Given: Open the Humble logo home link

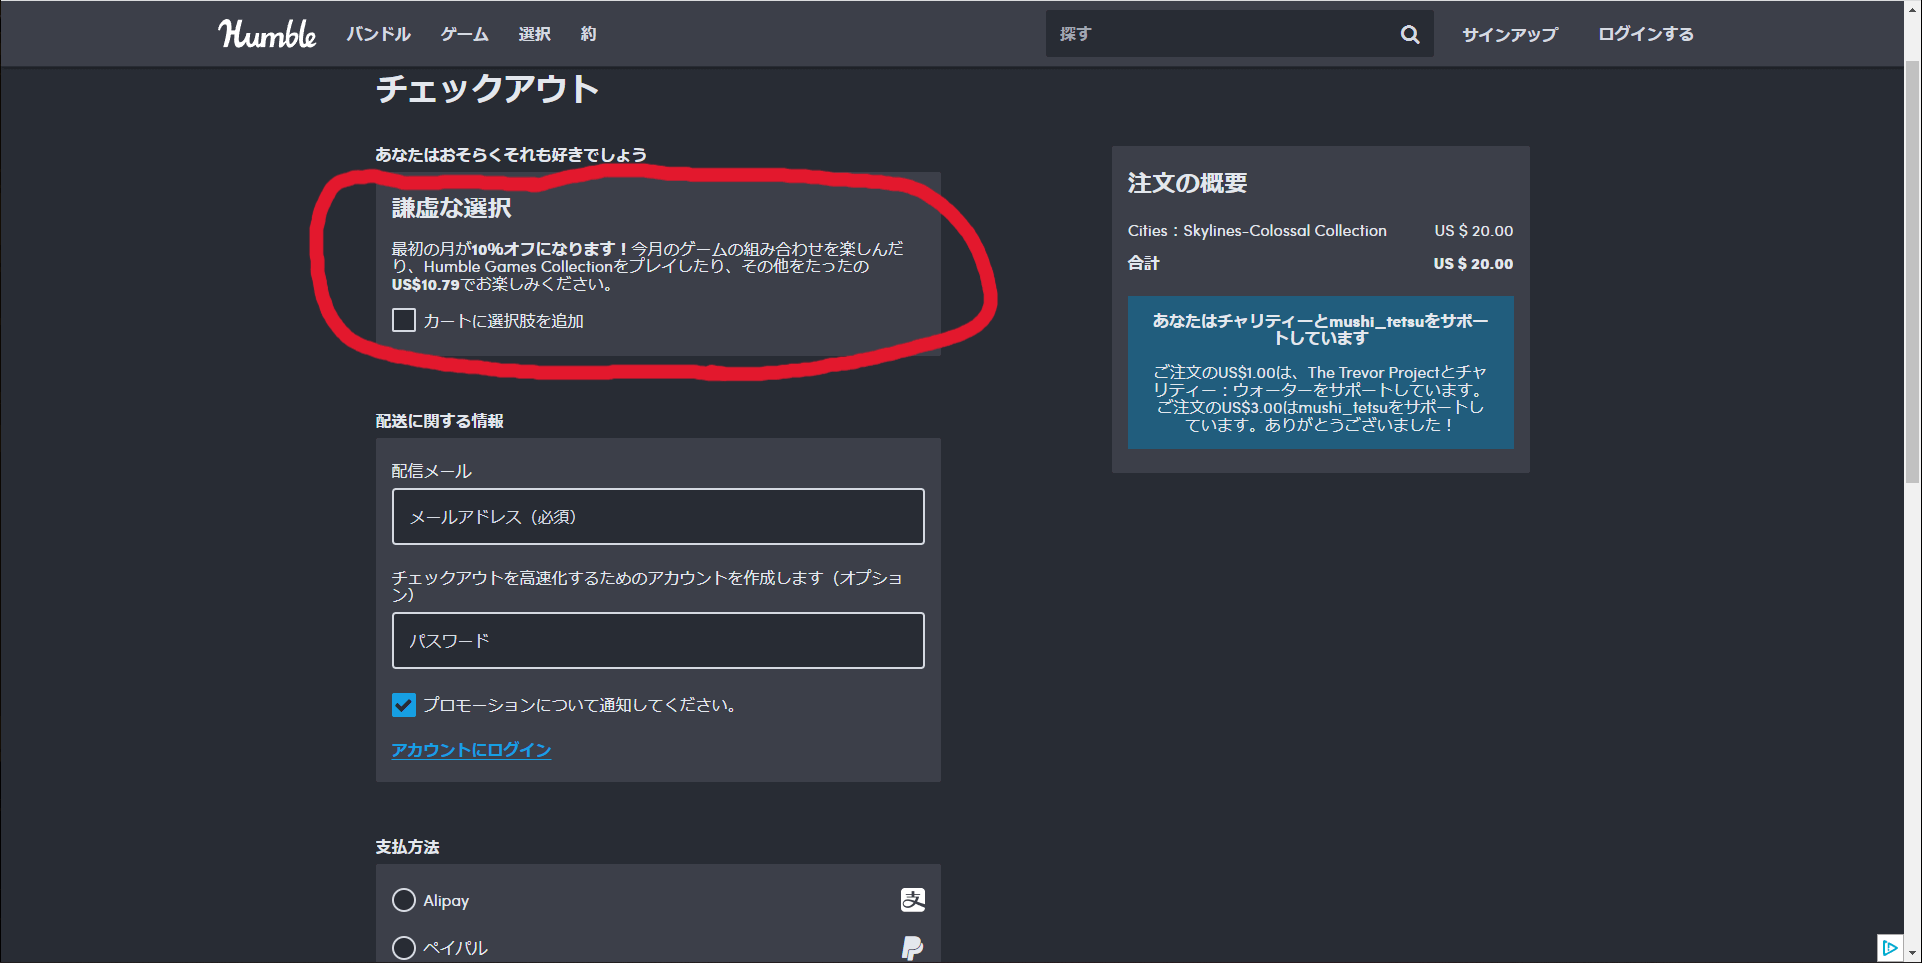Looking at the screenshot, I should pos(267,34).
